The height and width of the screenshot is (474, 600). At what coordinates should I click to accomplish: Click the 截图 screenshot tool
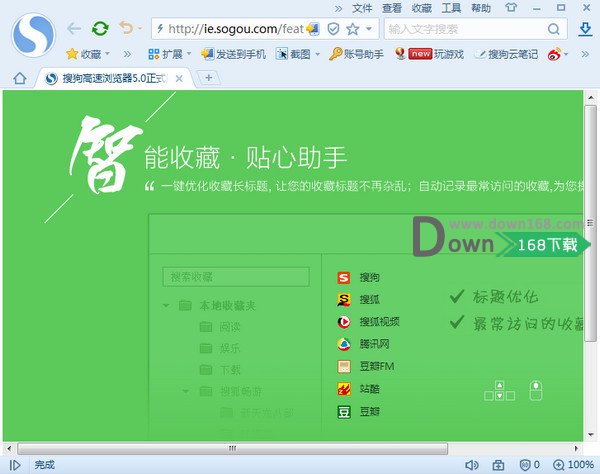pyautogui.click(x=293, y=54)
